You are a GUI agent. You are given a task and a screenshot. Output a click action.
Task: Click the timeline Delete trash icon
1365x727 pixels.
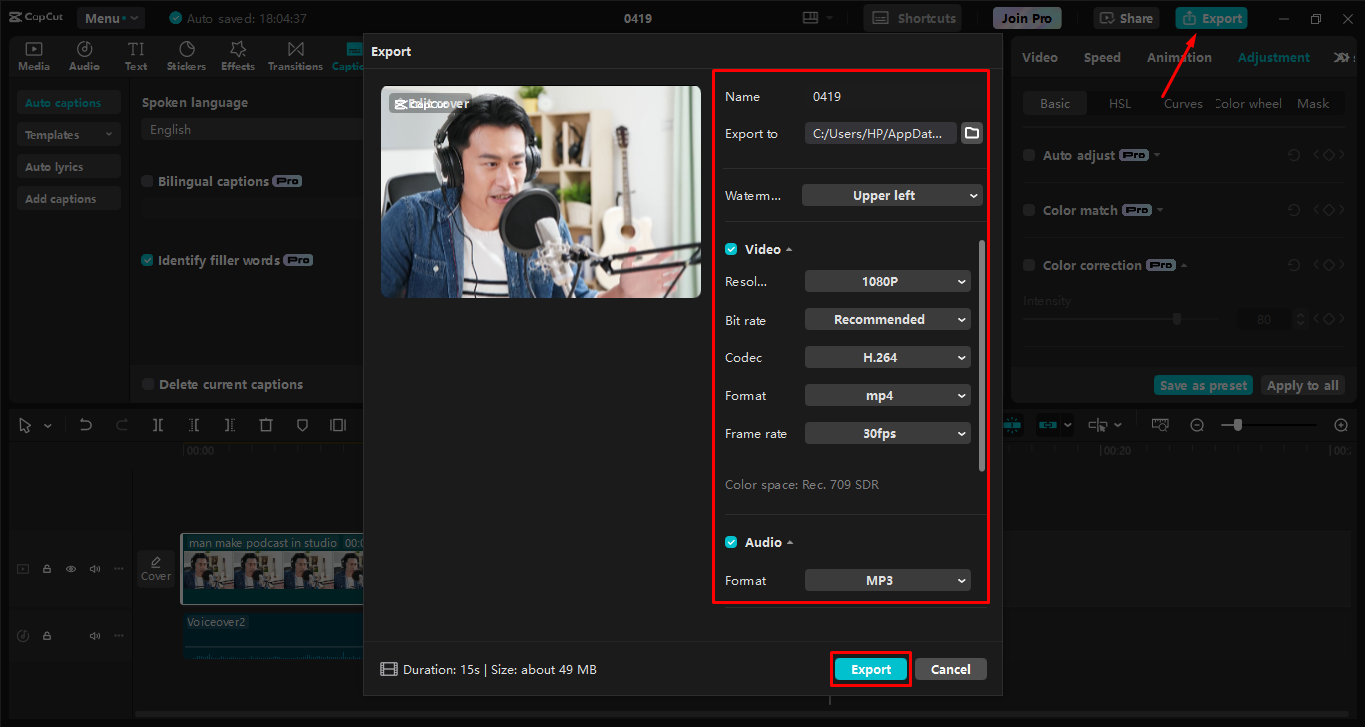tap(266, 425)
